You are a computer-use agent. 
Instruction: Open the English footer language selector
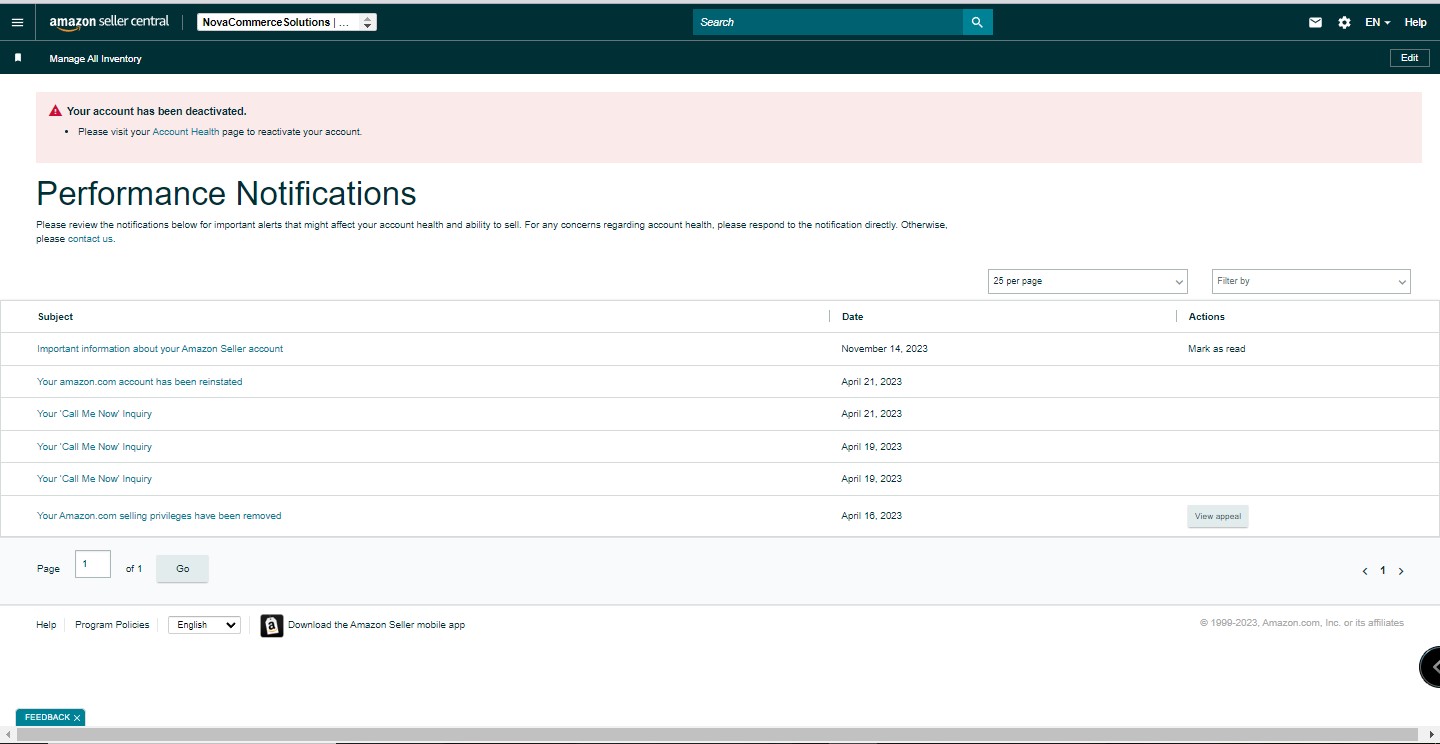coord(204,625)
